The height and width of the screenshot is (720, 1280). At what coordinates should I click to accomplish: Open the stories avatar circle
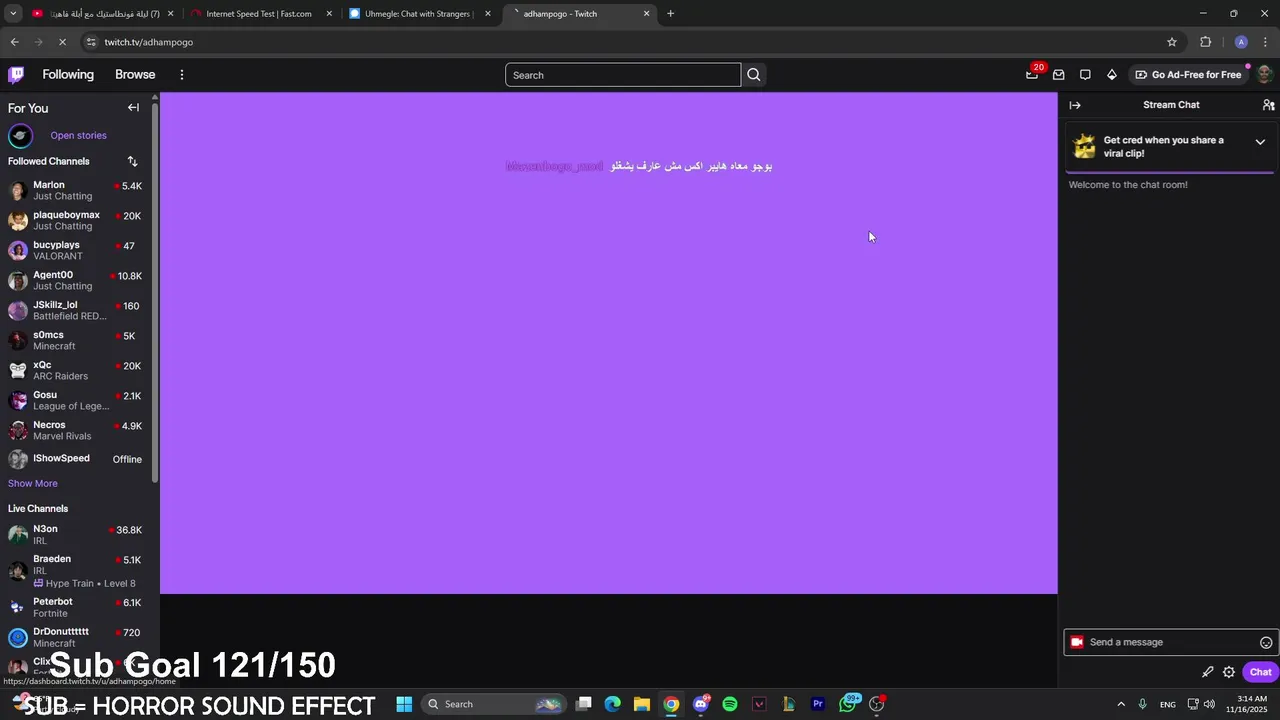(20, 136)
